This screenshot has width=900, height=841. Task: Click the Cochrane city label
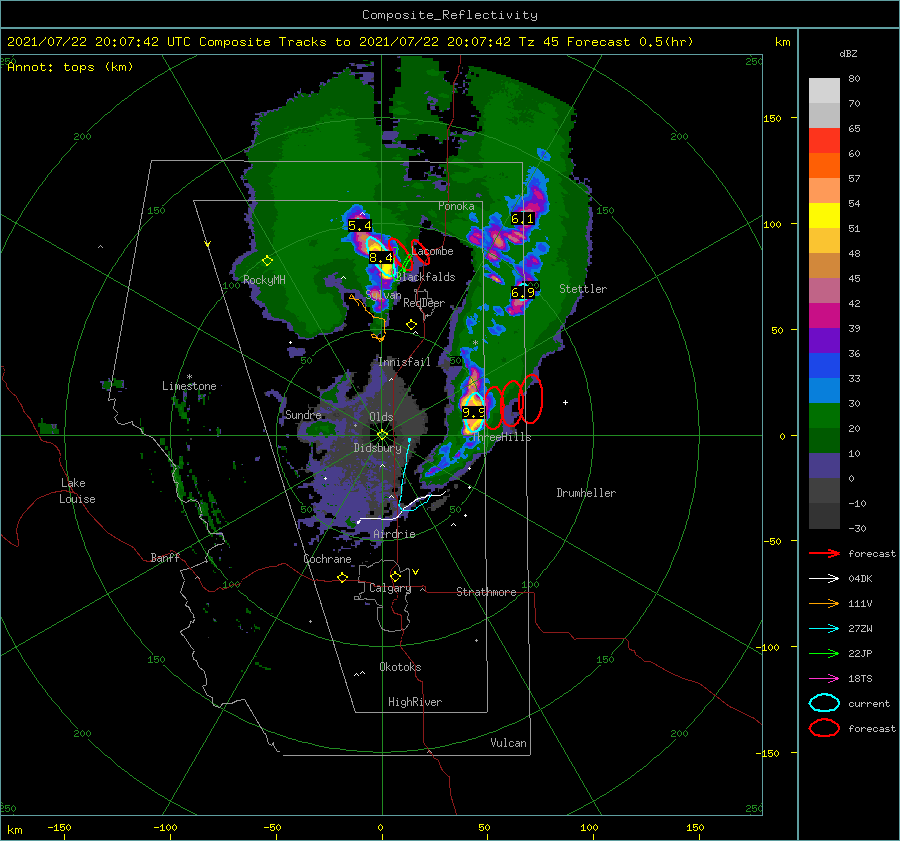click(327, 559)
